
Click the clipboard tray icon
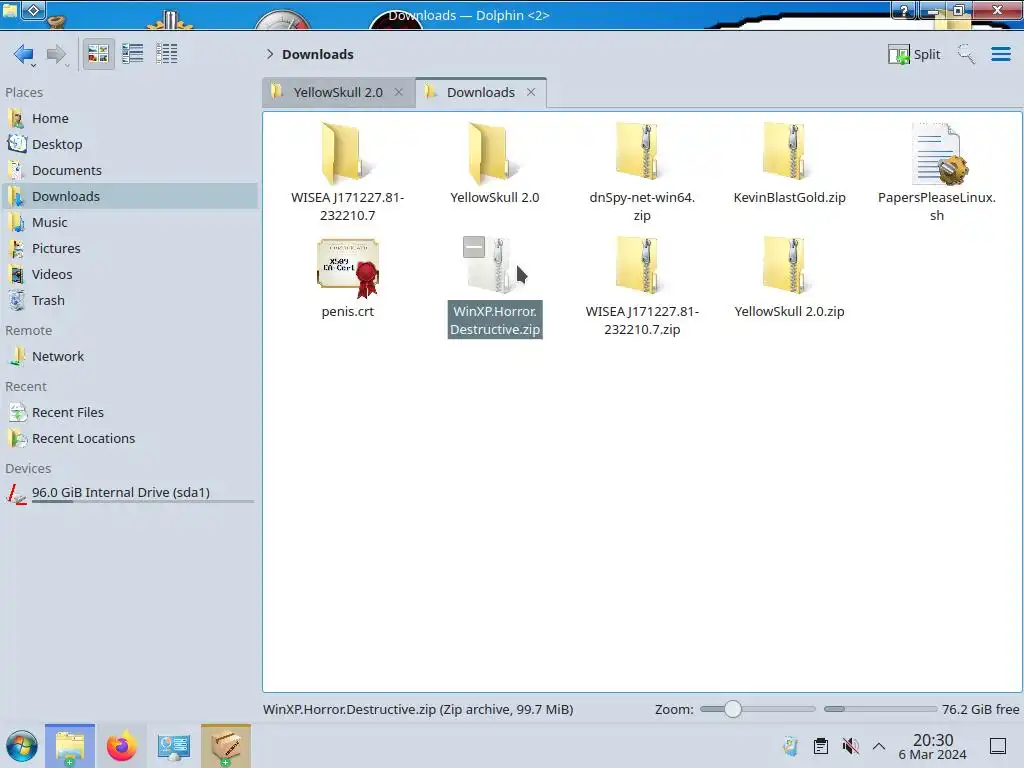(821, 746)
